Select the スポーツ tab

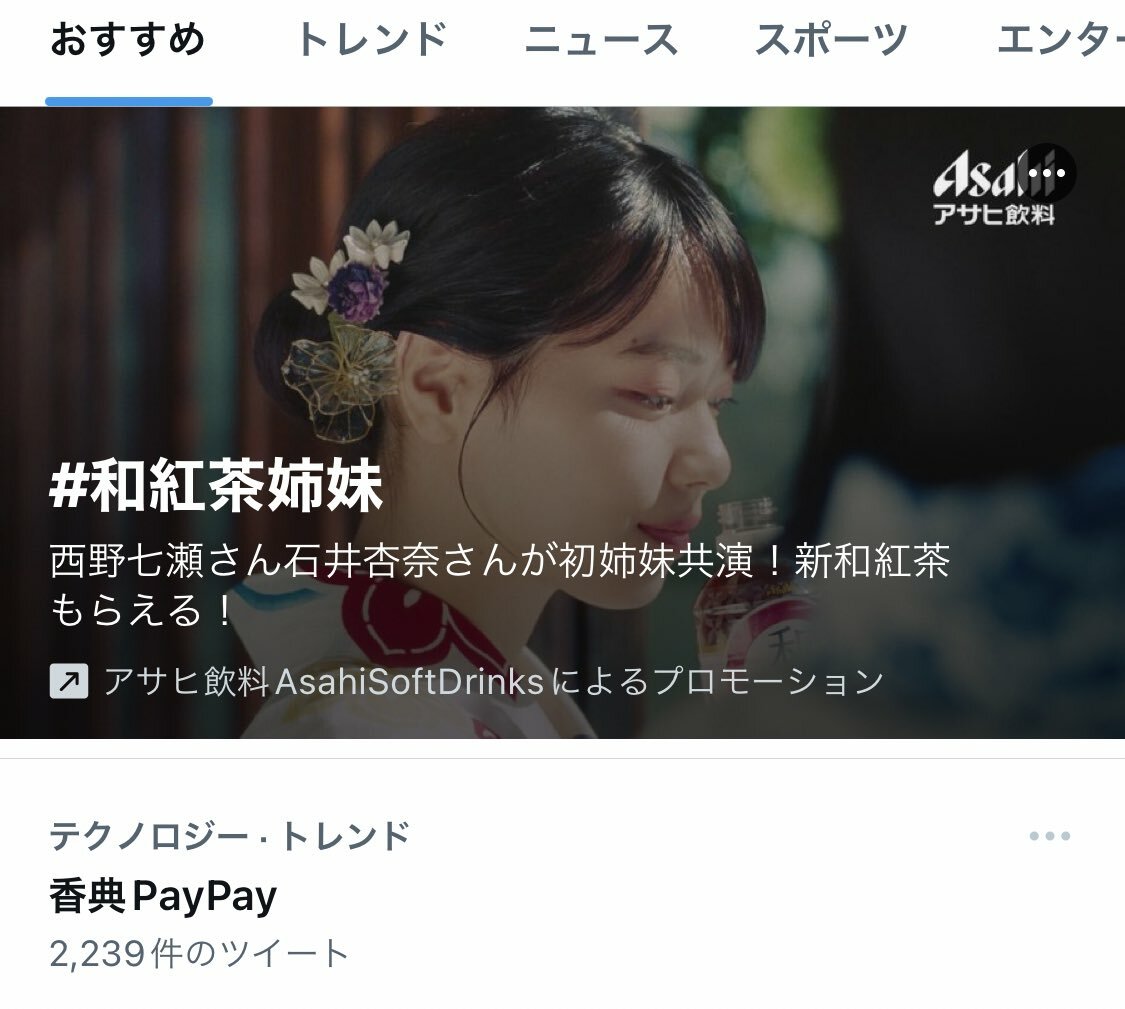(831, 39)
